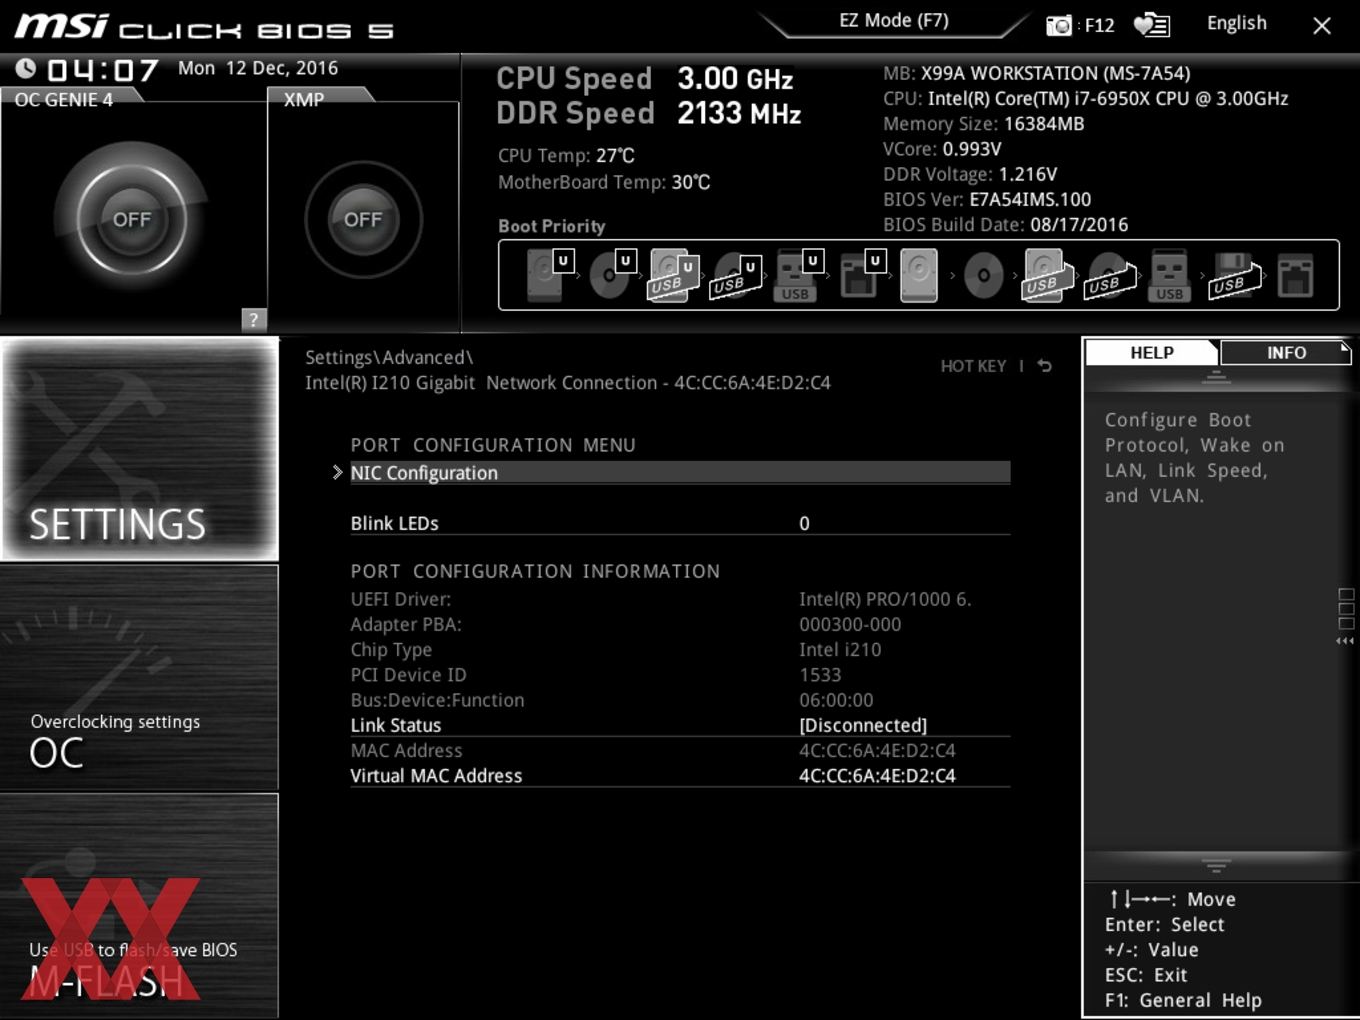Select the USB floppy boot device icon
Image resolution: width=1360 pixels, height=1020 pixels.
1235,275
